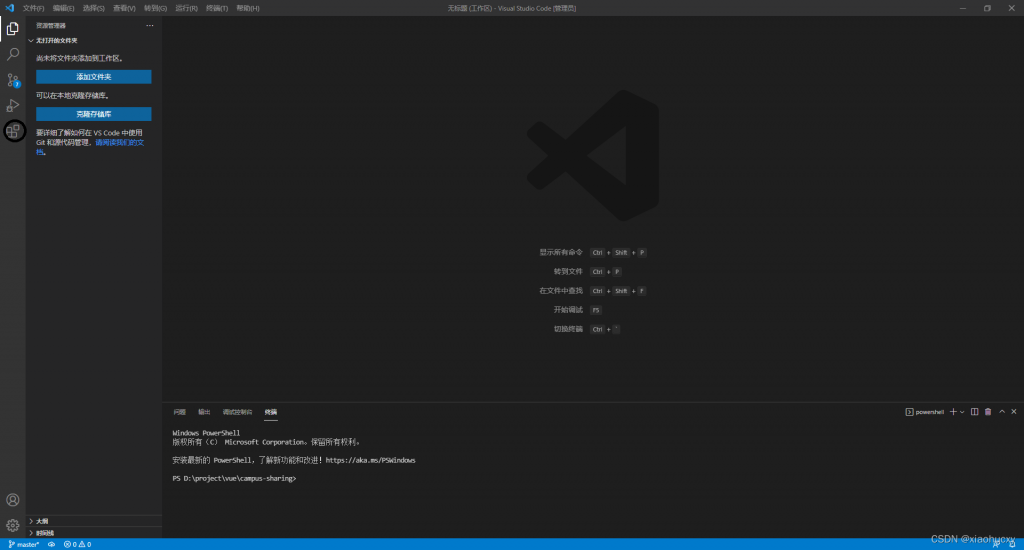The width and height of the screenshot is (1024, 550).
Task: Switch to the 调试控制台 panel tab
Action: [x=237, y=412]
